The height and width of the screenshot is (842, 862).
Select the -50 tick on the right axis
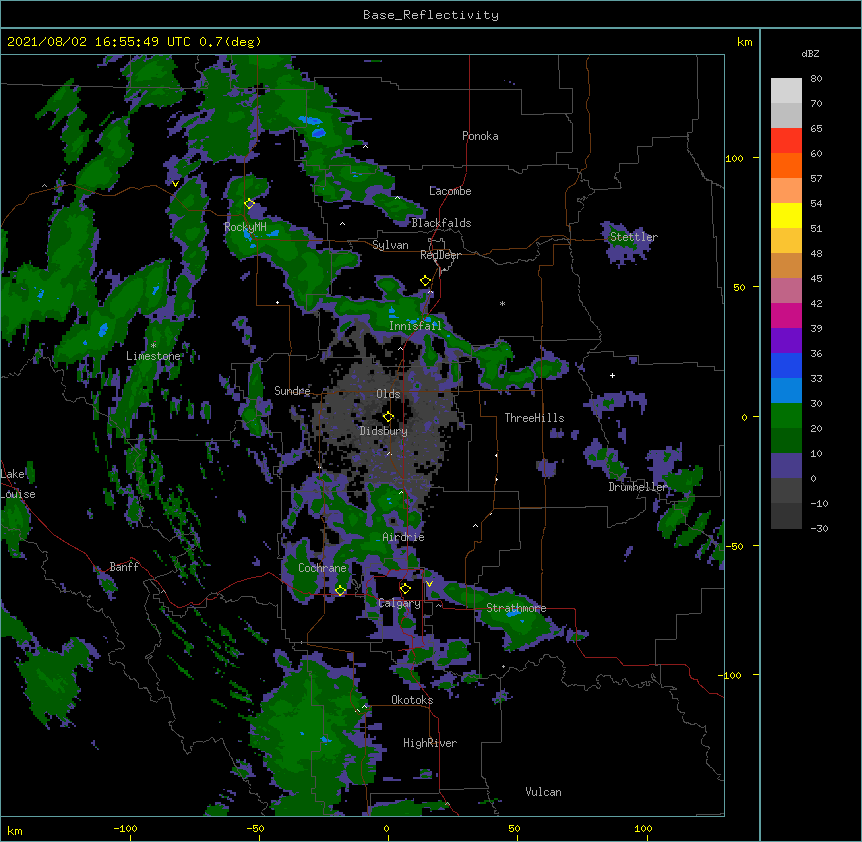coord(734,546)
